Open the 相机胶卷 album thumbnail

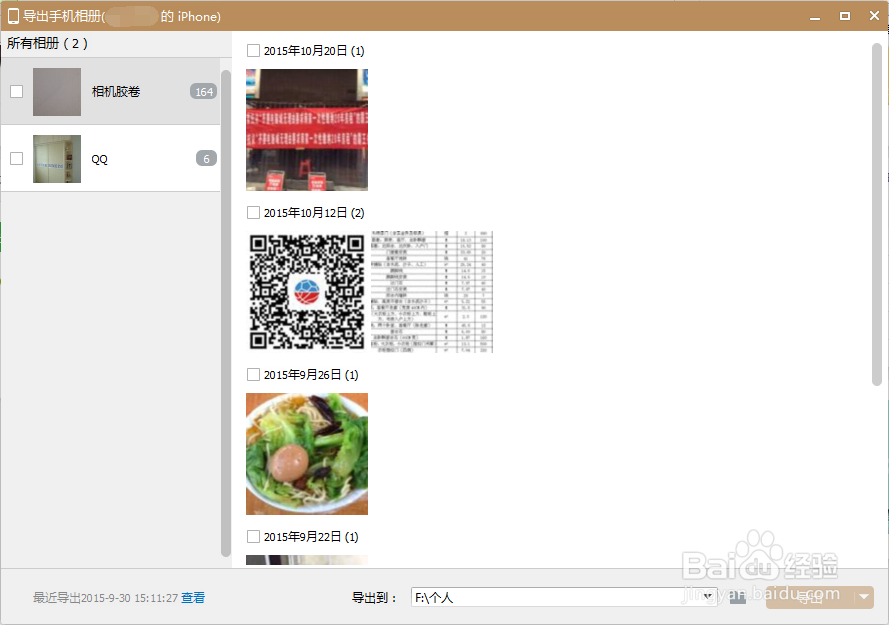(57, 91)
